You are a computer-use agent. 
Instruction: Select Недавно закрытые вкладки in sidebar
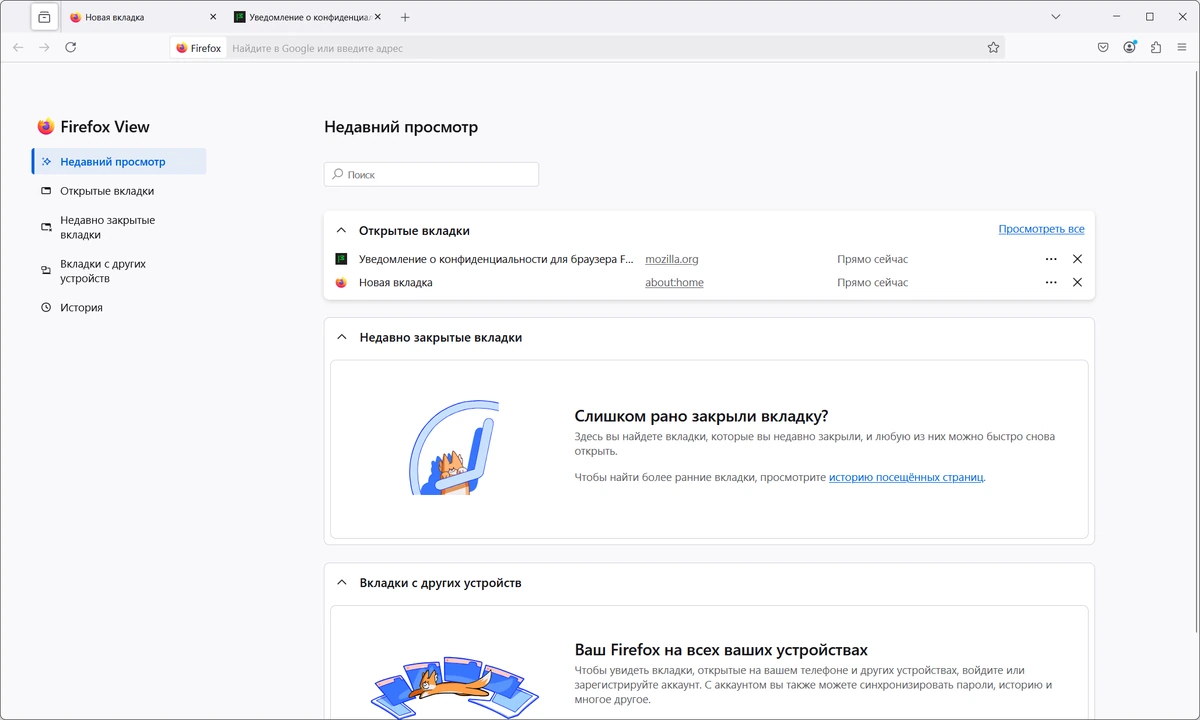click(119, 227)
